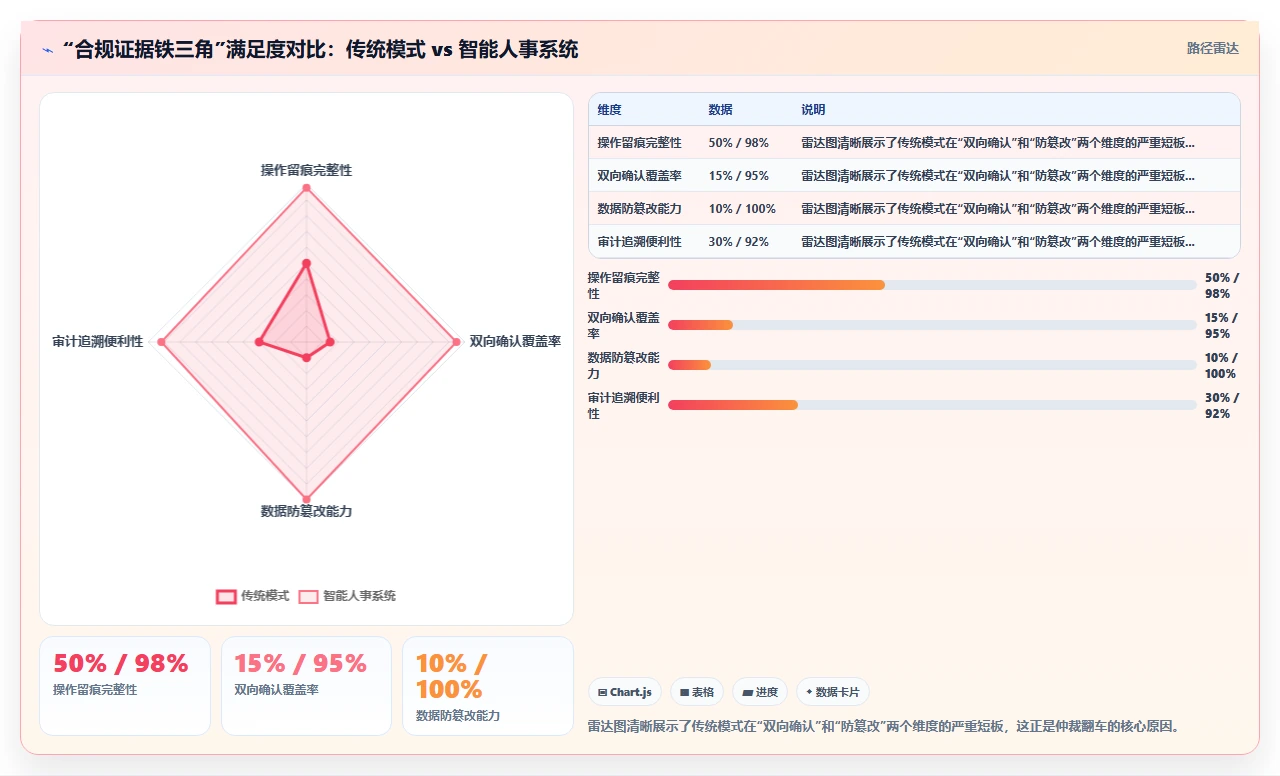
Task: Click the 路径雷达 label in header
Action: 1212,48
